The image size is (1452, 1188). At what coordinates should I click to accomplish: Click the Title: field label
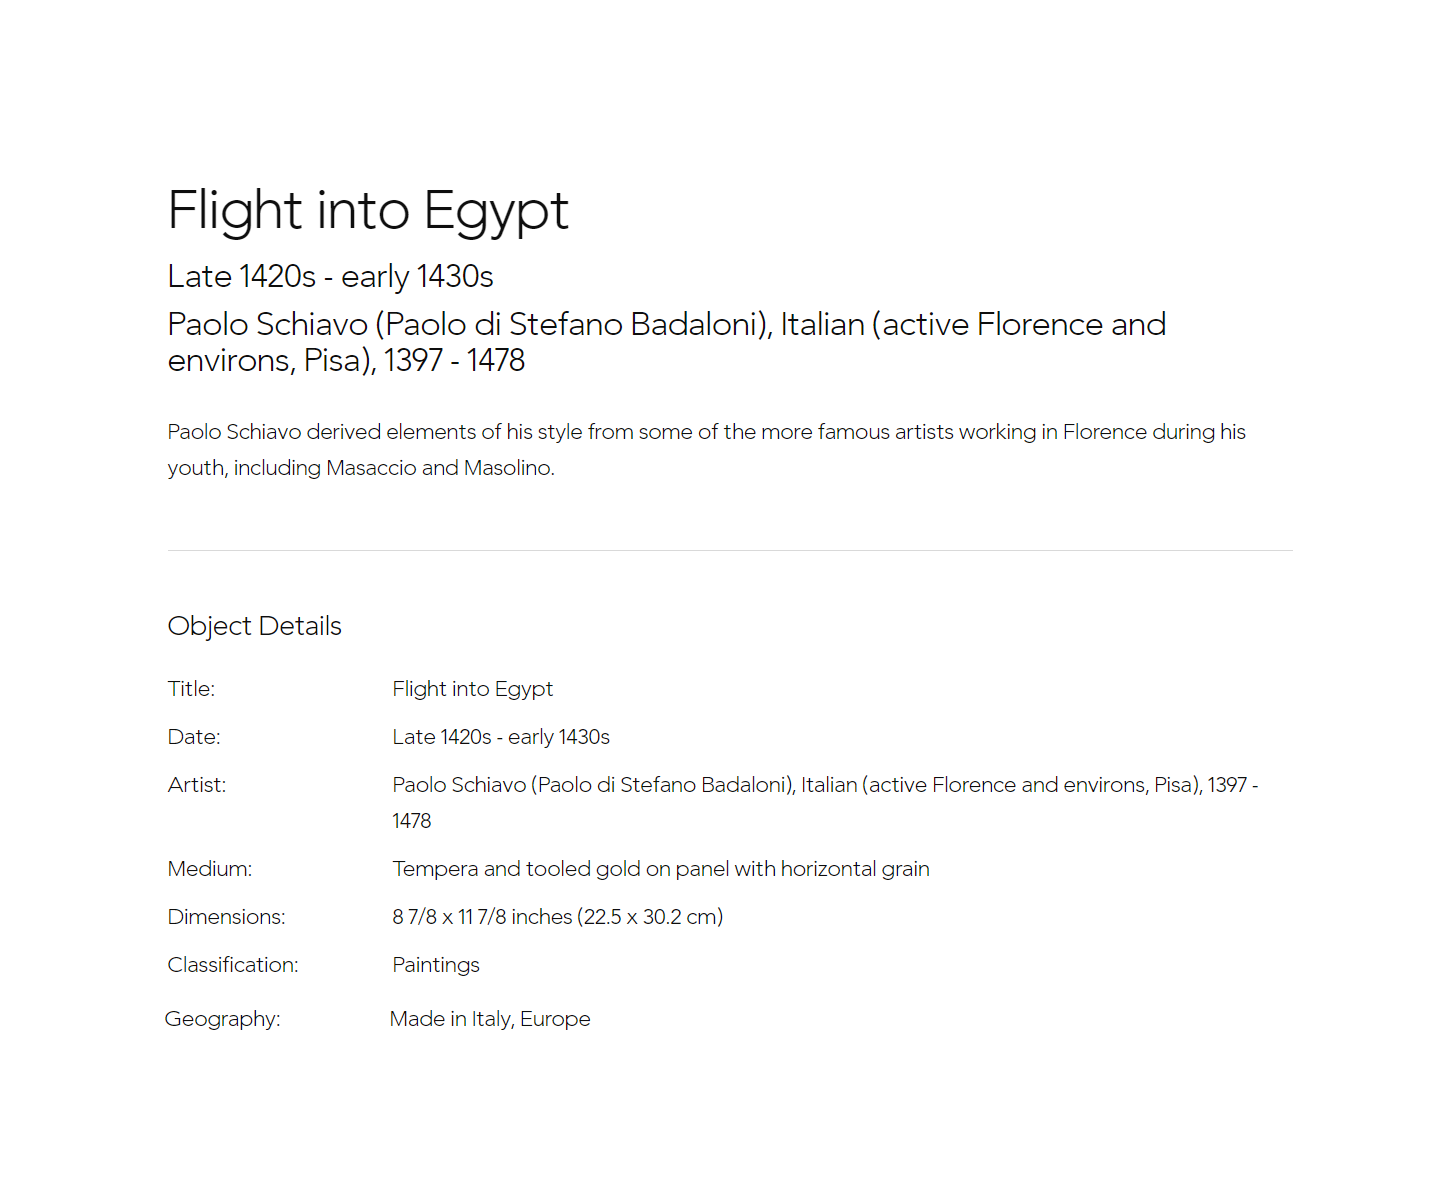tap(192, 689)
